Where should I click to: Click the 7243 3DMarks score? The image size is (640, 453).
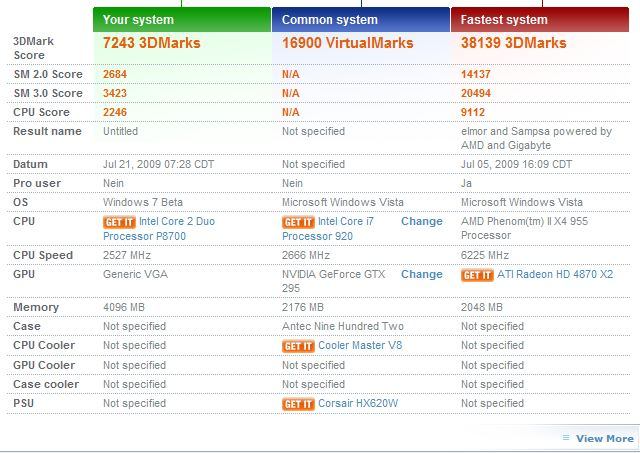coord(151,43)
